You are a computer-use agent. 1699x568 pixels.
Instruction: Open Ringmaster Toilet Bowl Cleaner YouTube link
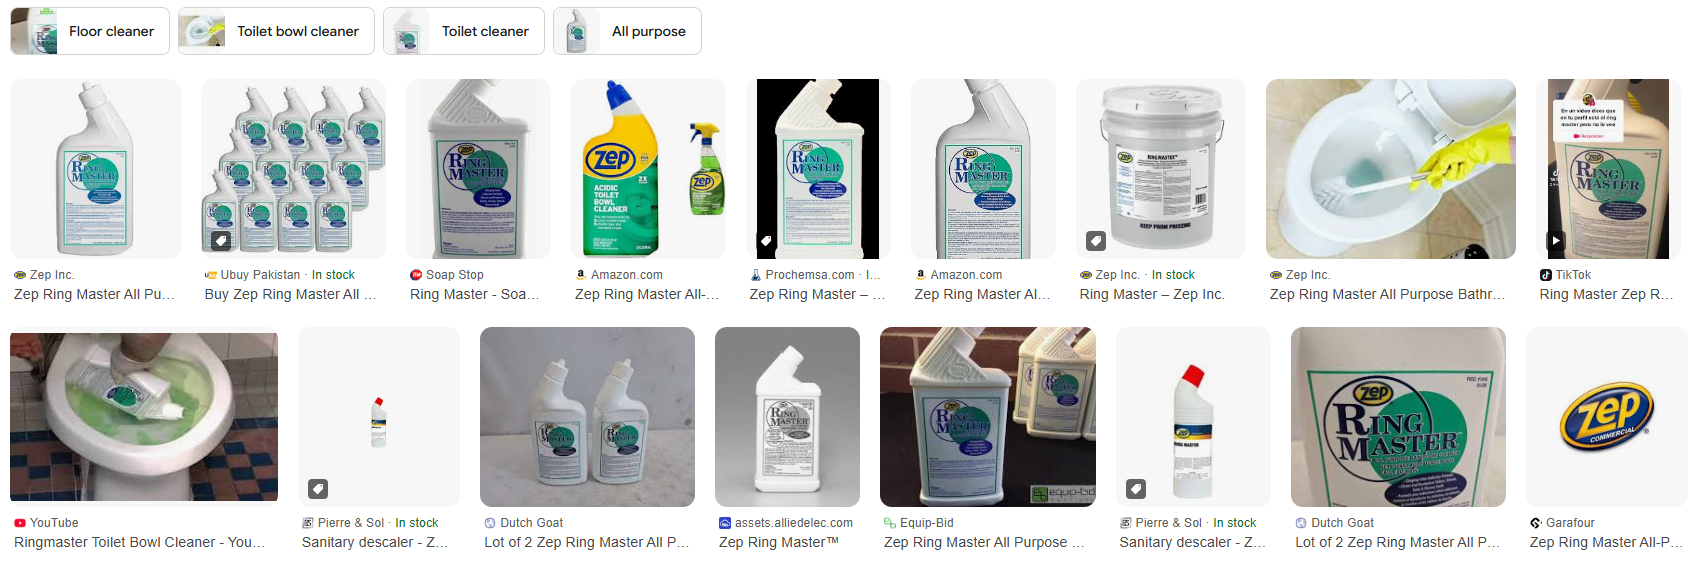(139, 542)
